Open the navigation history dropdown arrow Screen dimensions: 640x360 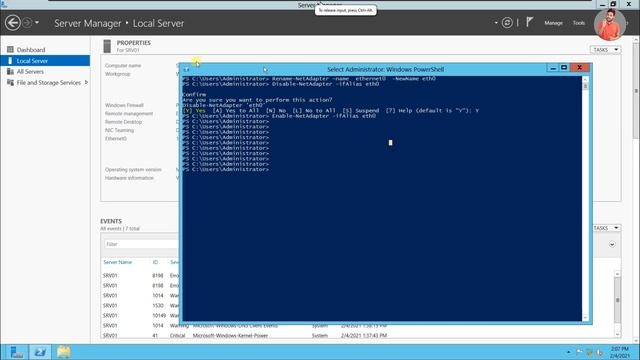pyautogui.click(x=37, y=23)
